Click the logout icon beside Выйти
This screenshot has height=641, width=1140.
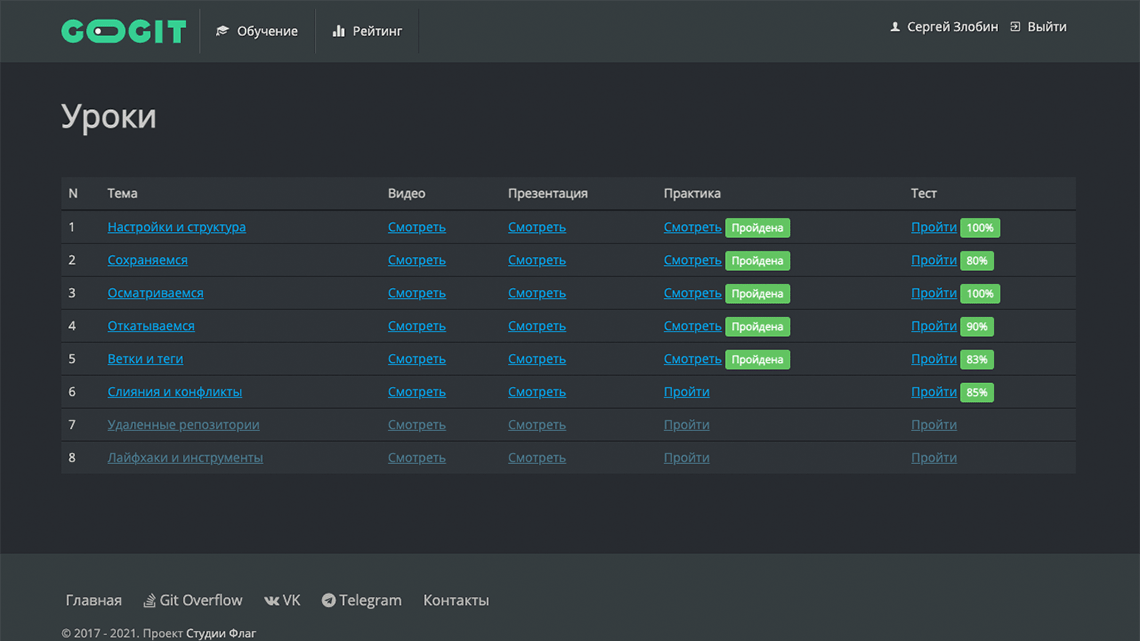(1015, 27)
